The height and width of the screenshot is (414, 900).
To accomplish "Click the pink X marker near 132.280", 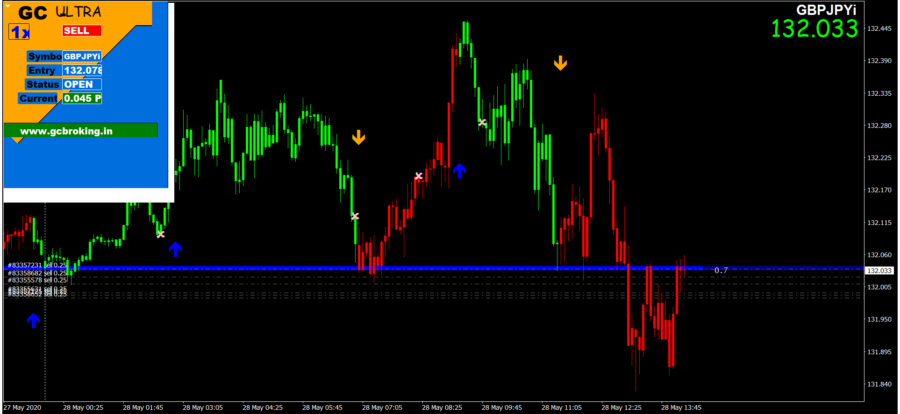I will pyautogui.click(x=482, y=123).
